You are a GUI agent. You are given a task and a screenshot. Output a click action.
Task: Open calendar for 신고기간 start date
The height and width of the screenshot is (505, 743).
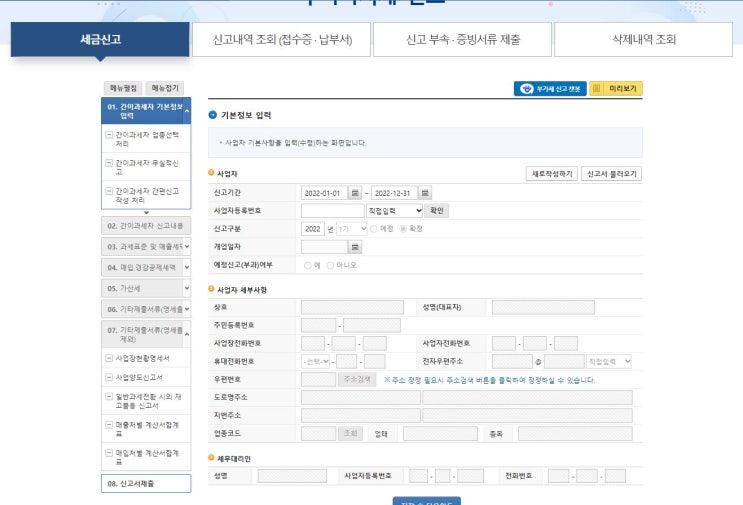[x=354, y=193]
